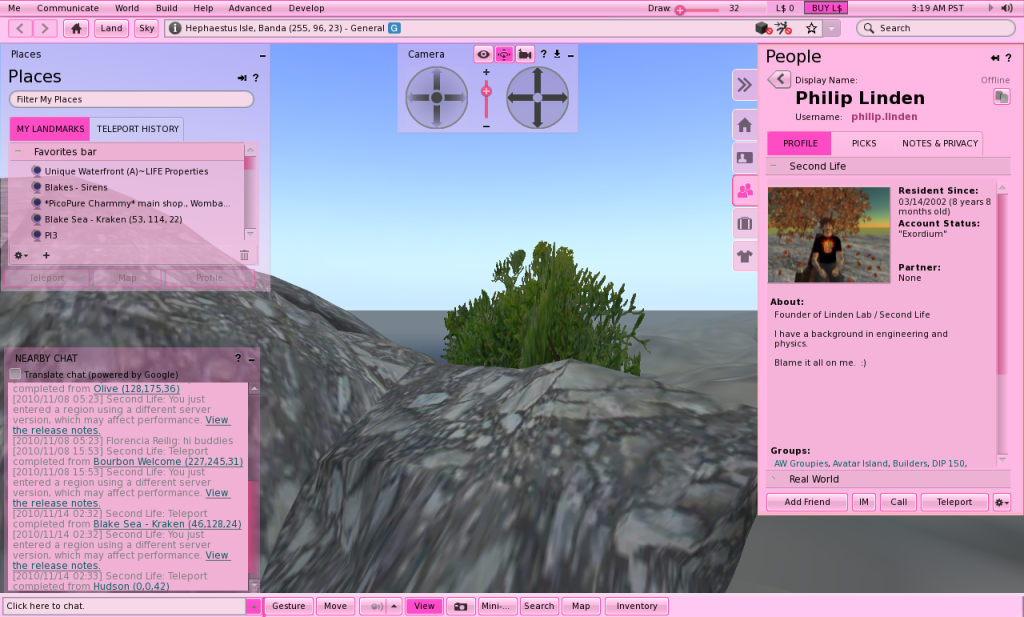
Task: Click the home button in navigation bar
Action: click(x=77, y=28)
